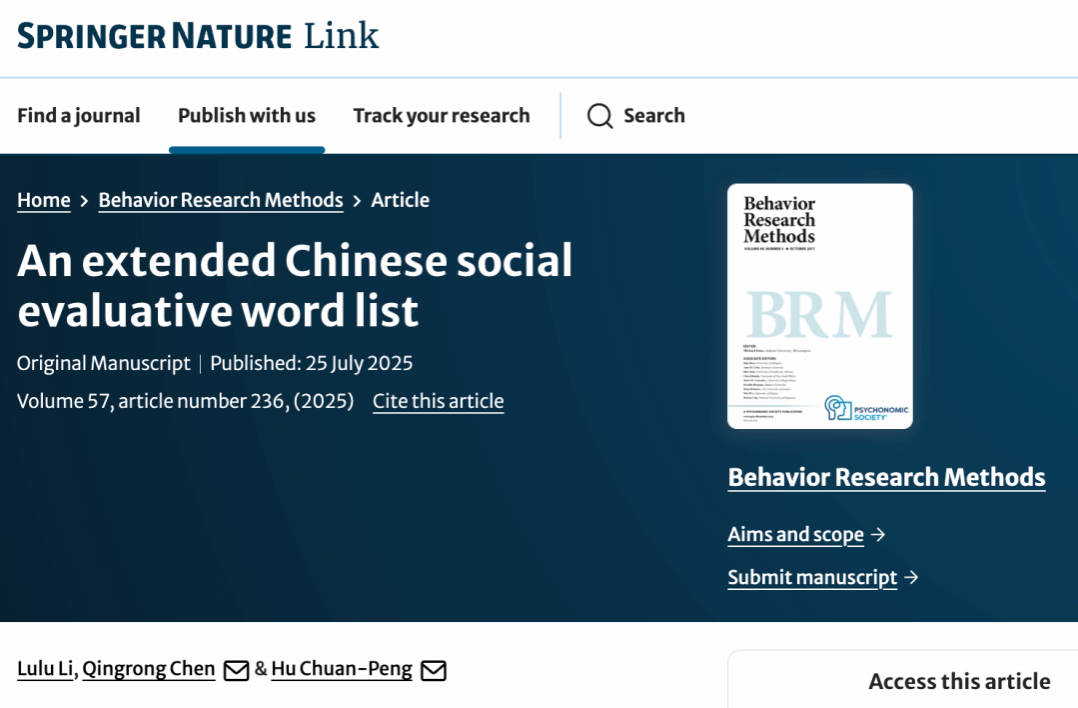Click the magnifying glass search icon
The width and height of the screenshot is (1078, 708).
click(x=600, y=115)
